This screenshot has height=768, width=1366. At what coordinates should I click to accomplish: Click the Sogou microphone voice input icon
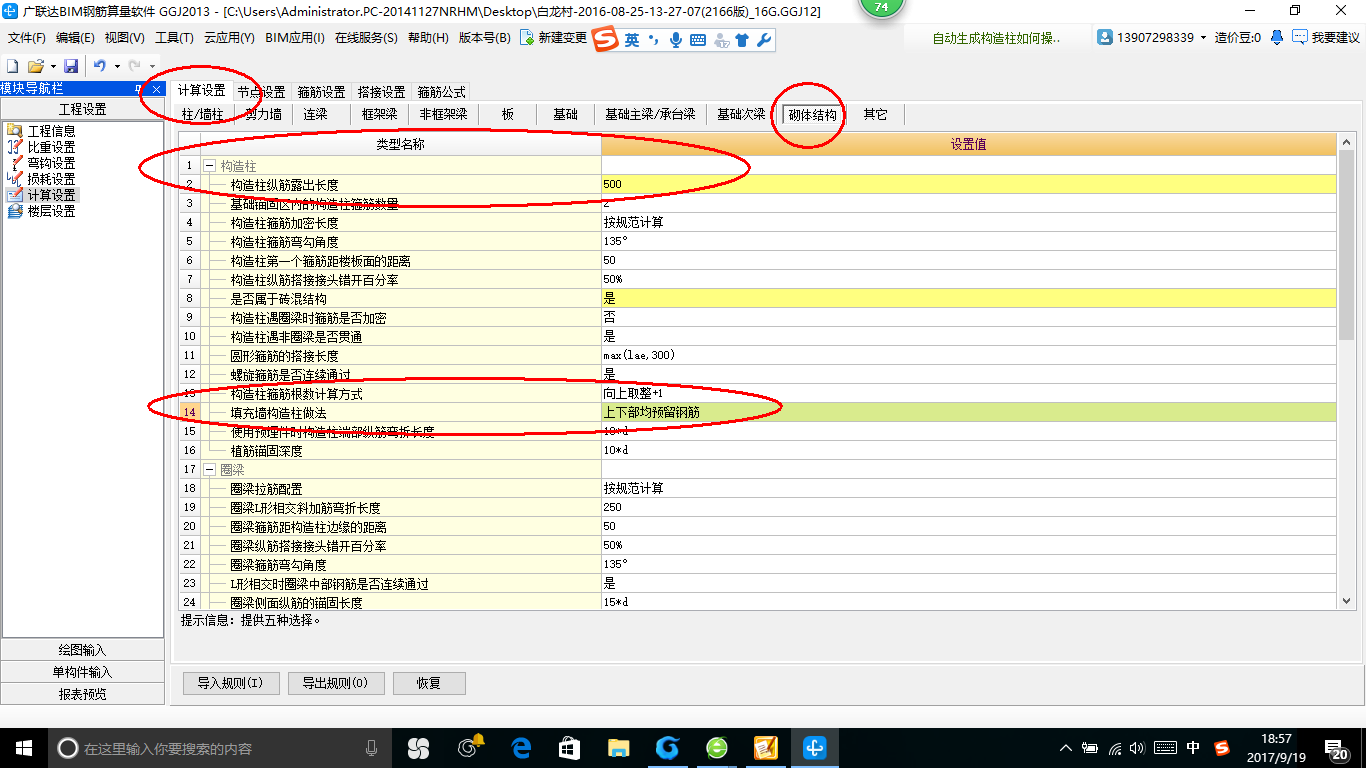click(x=676, y=40)
